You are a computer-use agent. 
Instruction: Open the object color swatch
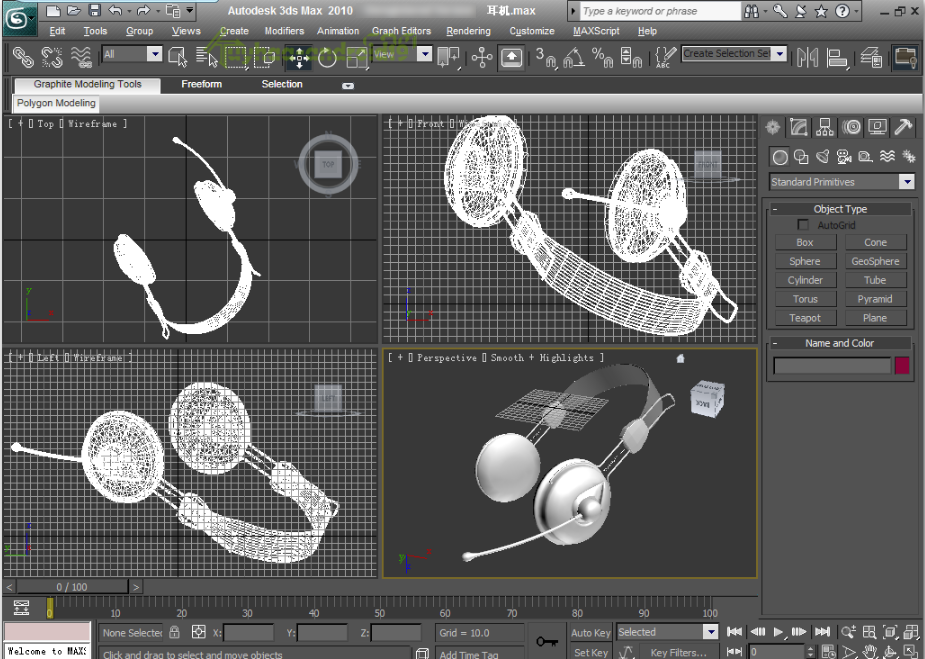(901, 366)
